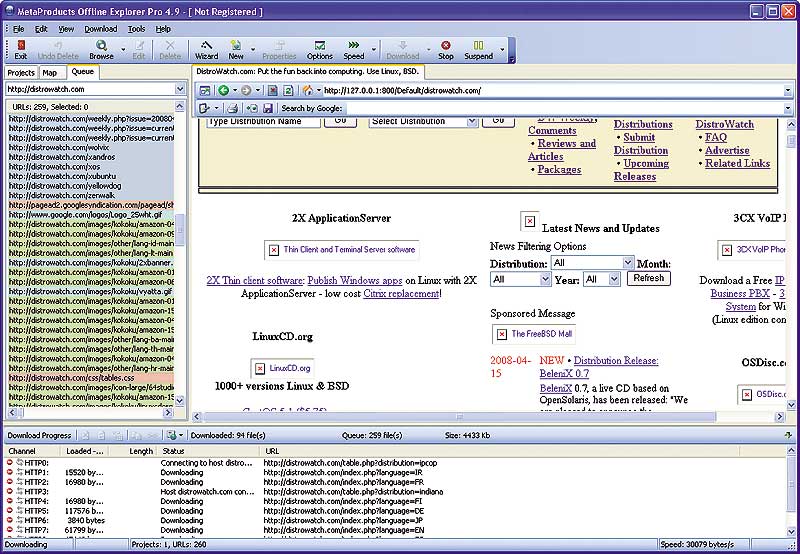The height and width of the screenshot is (554, 800).
Task: Open the Help menu
Action: [x=163, y=29]
